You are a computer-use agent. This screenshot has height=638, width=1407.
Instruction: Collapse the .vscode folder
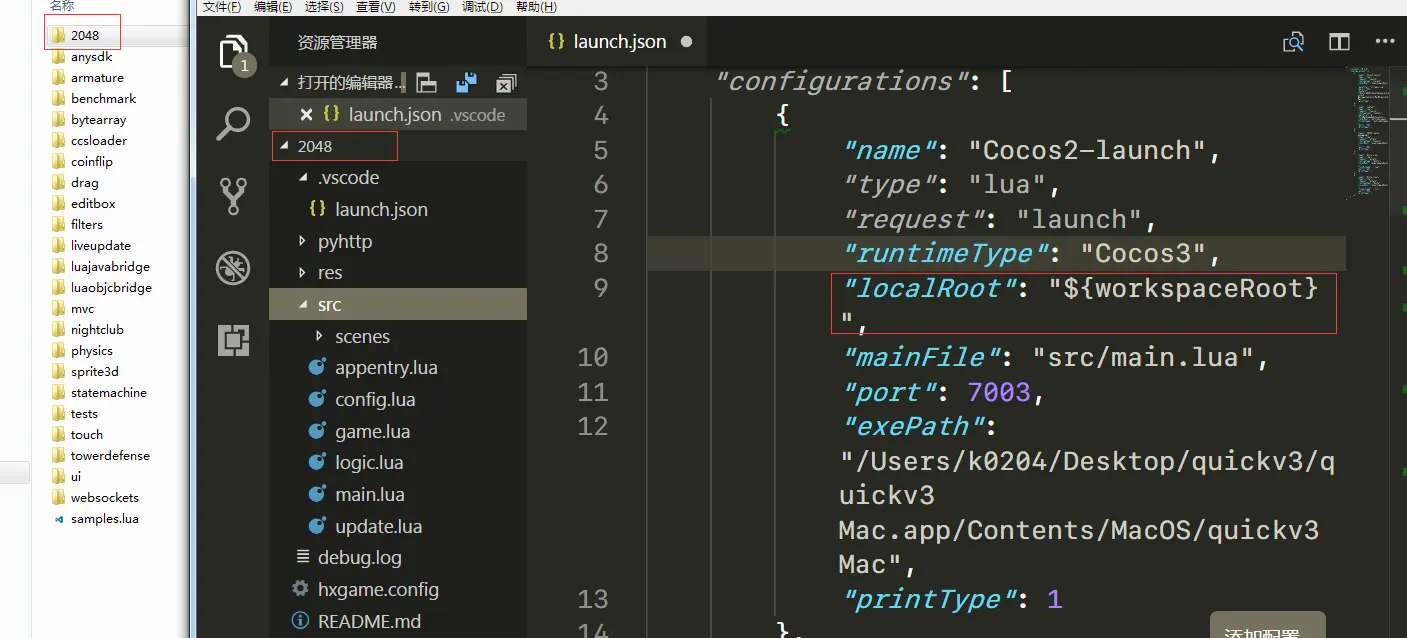pyautogui.click(x=304, y=178)
